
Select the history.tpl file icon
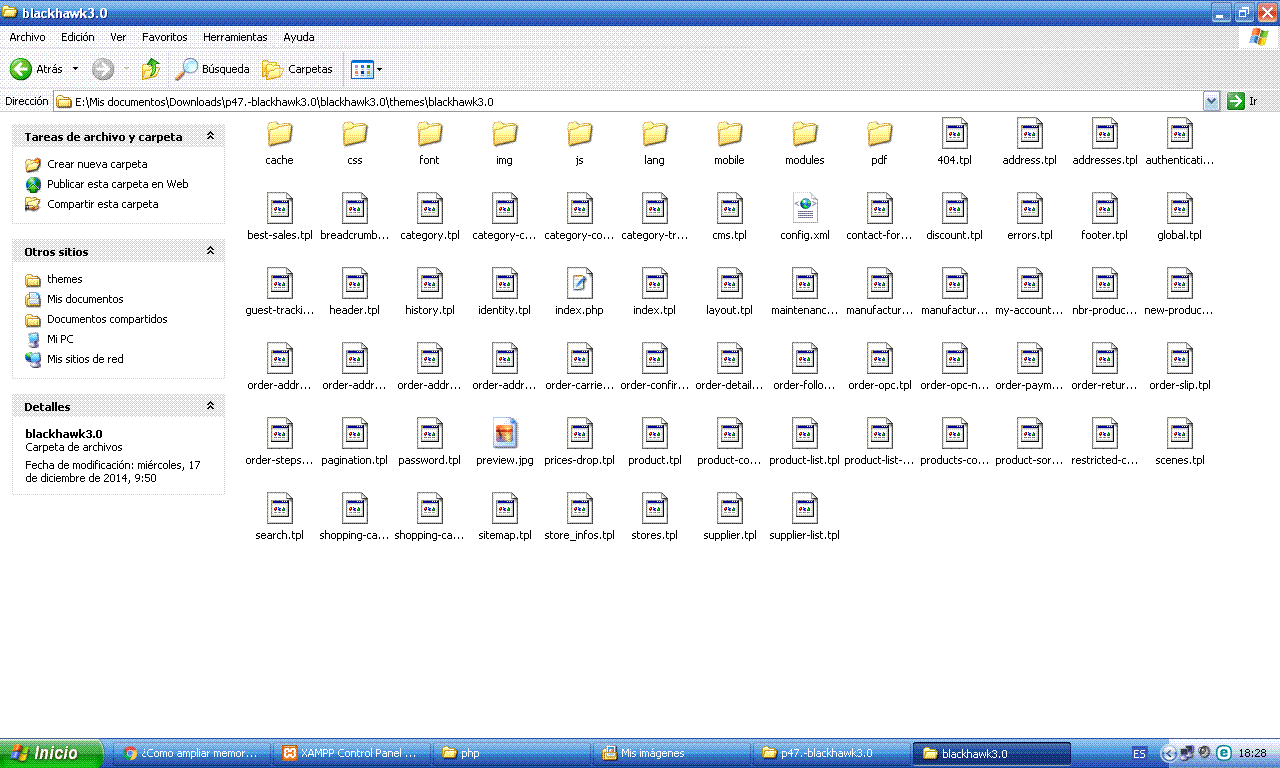430,283
